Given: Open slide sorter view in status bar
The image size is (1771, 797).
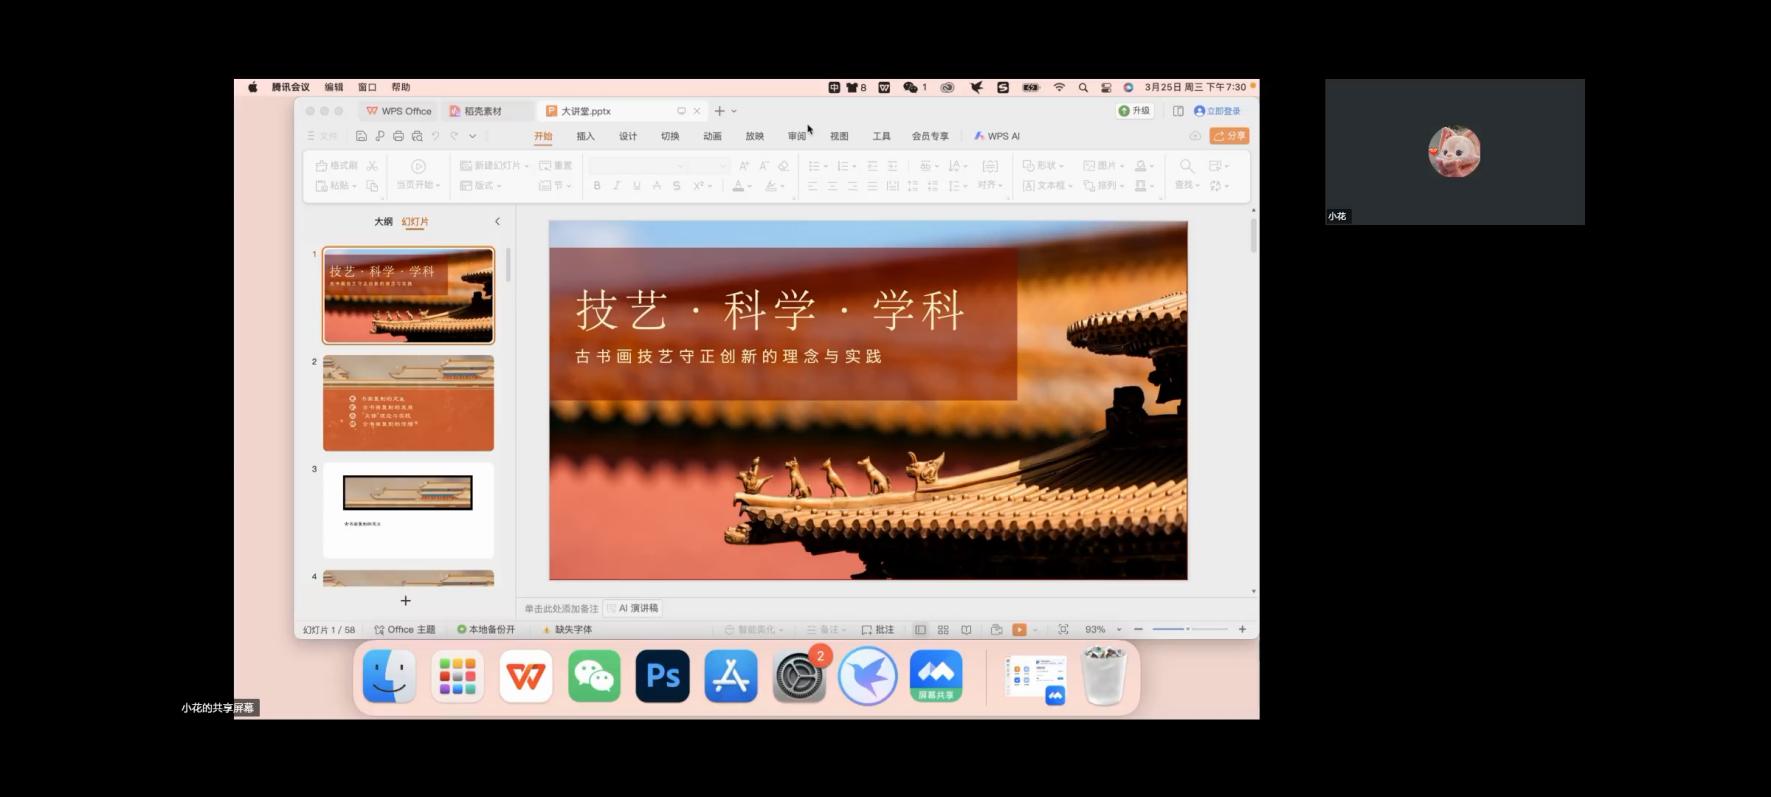Looking at the screenshot, I should click(x=943, y=630).
